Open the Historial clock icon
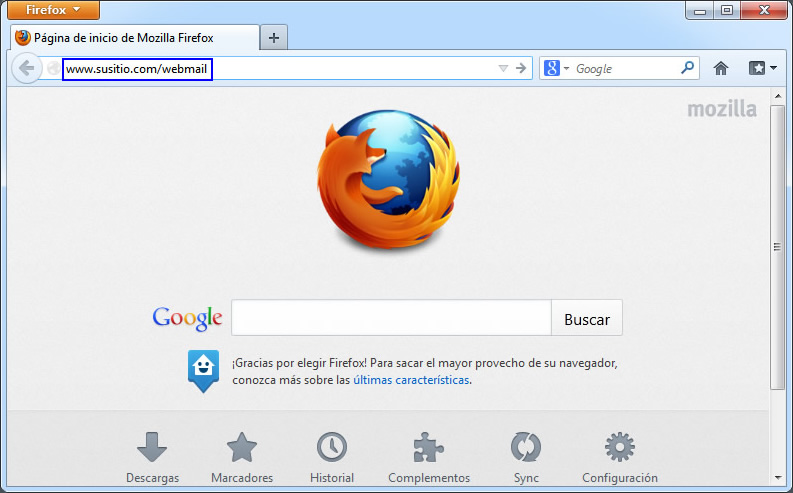793x493 pixels. [x=332, y=448]
